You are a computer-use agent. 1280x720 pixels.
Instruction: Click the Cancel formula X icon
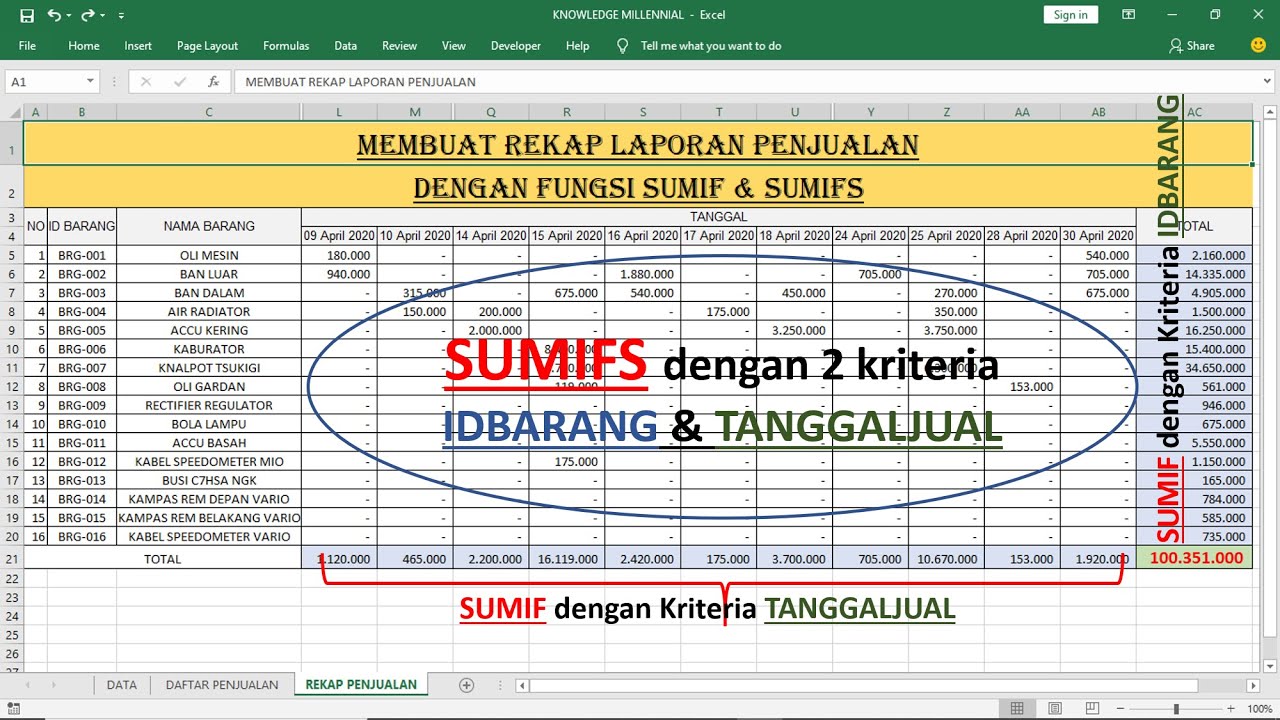(145, 82)
